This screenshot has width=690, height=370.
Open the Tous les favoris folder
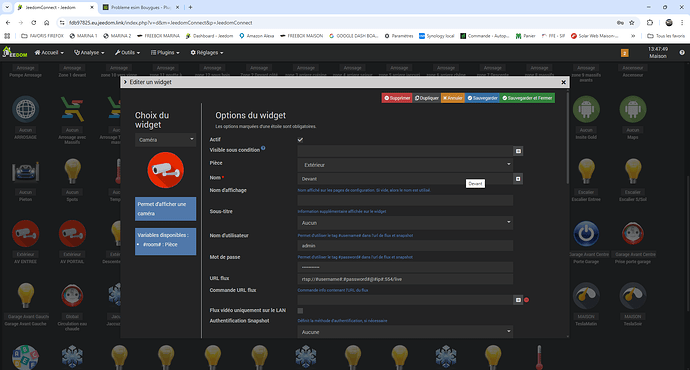(x=666, y=36)
